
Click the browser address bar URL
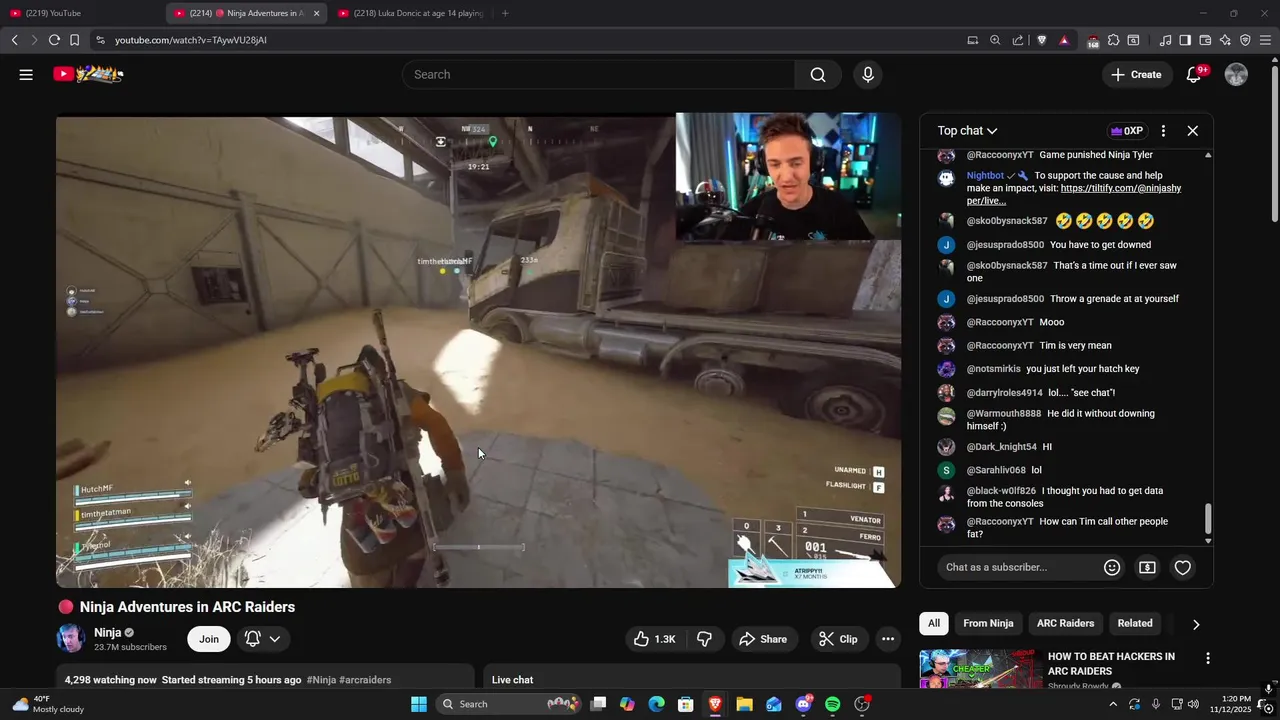pyautogui.click(x=191, y=40)
